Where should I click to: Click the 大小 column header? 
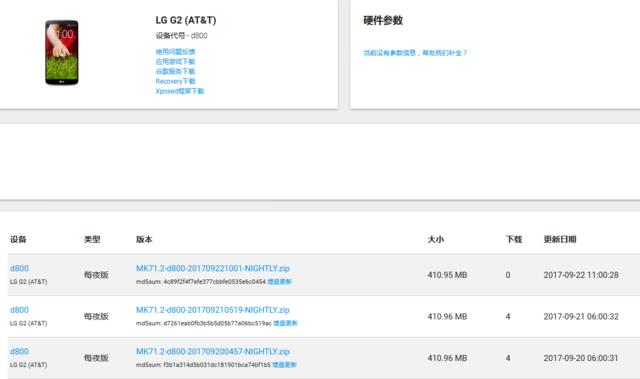[x=436, y=239]
